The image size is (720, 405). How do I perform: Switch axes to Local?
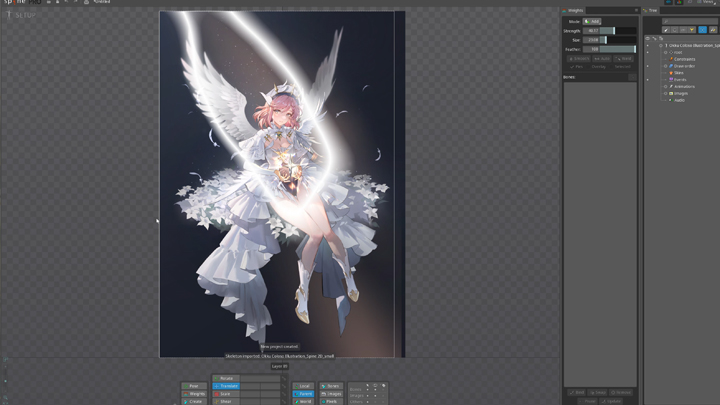coord(304,386)
